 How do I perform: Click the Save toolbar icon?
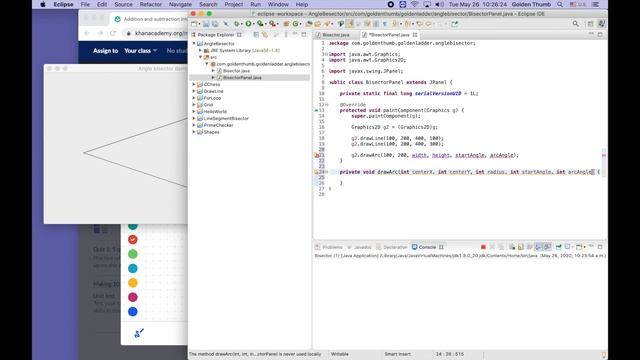pos(206,24)
